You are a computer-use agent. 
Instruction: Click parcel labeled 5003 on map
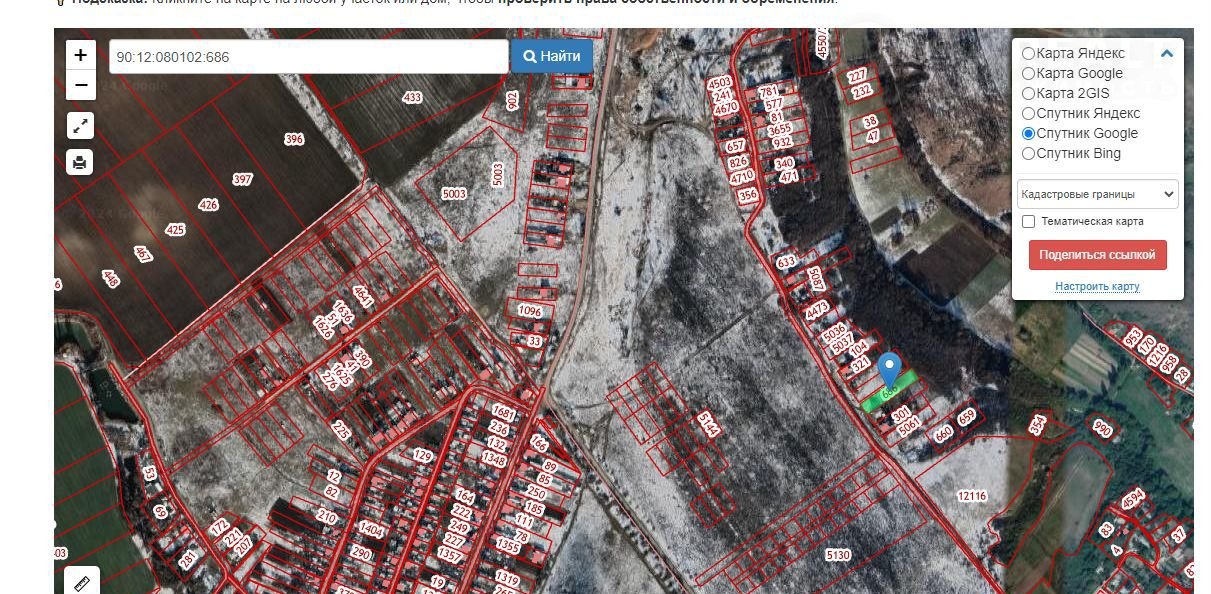click(x=454, y=194)
